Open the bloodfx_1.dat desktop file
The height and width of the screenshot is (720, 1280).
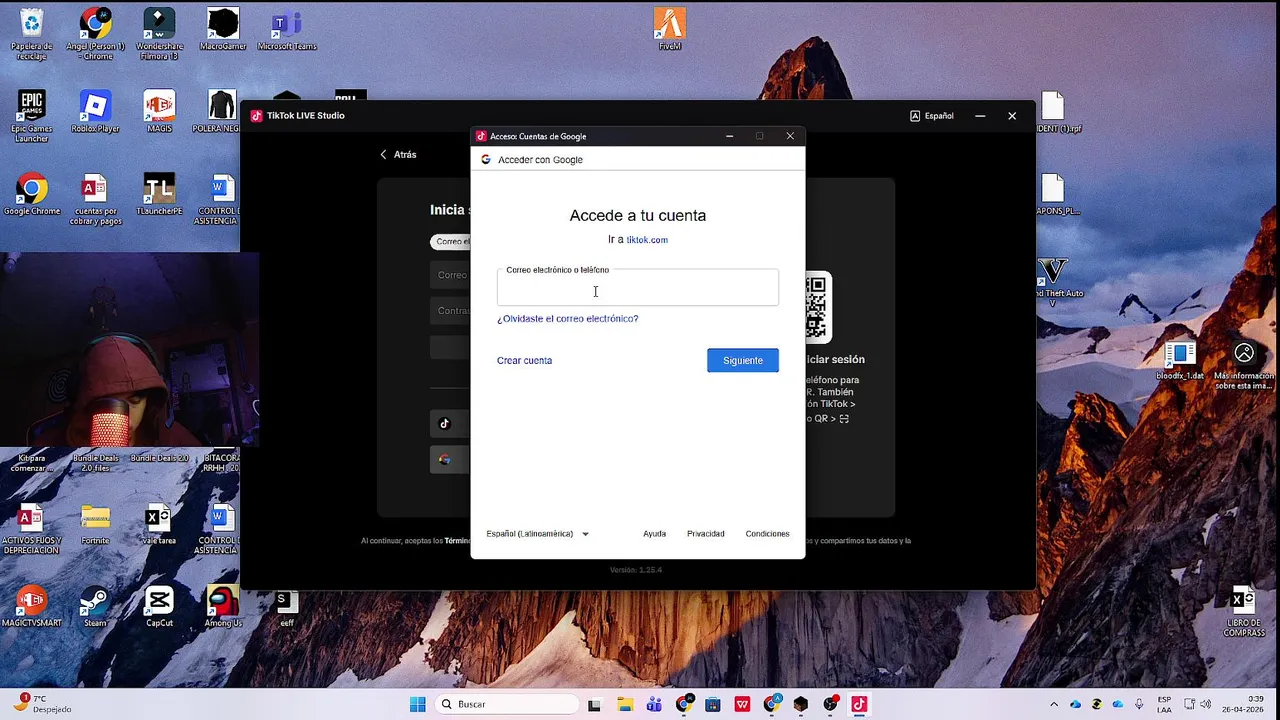point(1180,360)
